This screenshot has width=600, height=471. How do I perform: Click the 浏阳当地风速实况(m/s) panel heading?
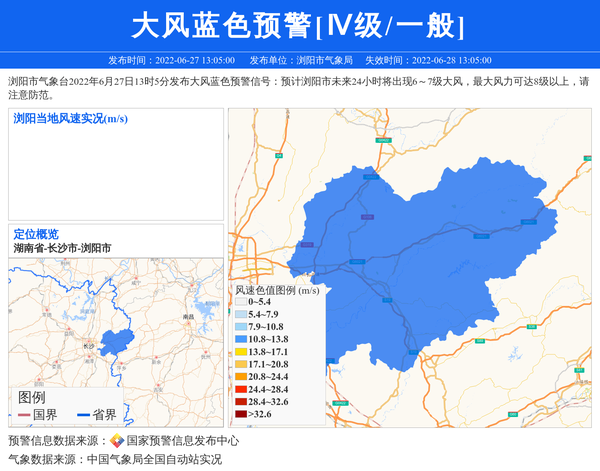(70, 119)
